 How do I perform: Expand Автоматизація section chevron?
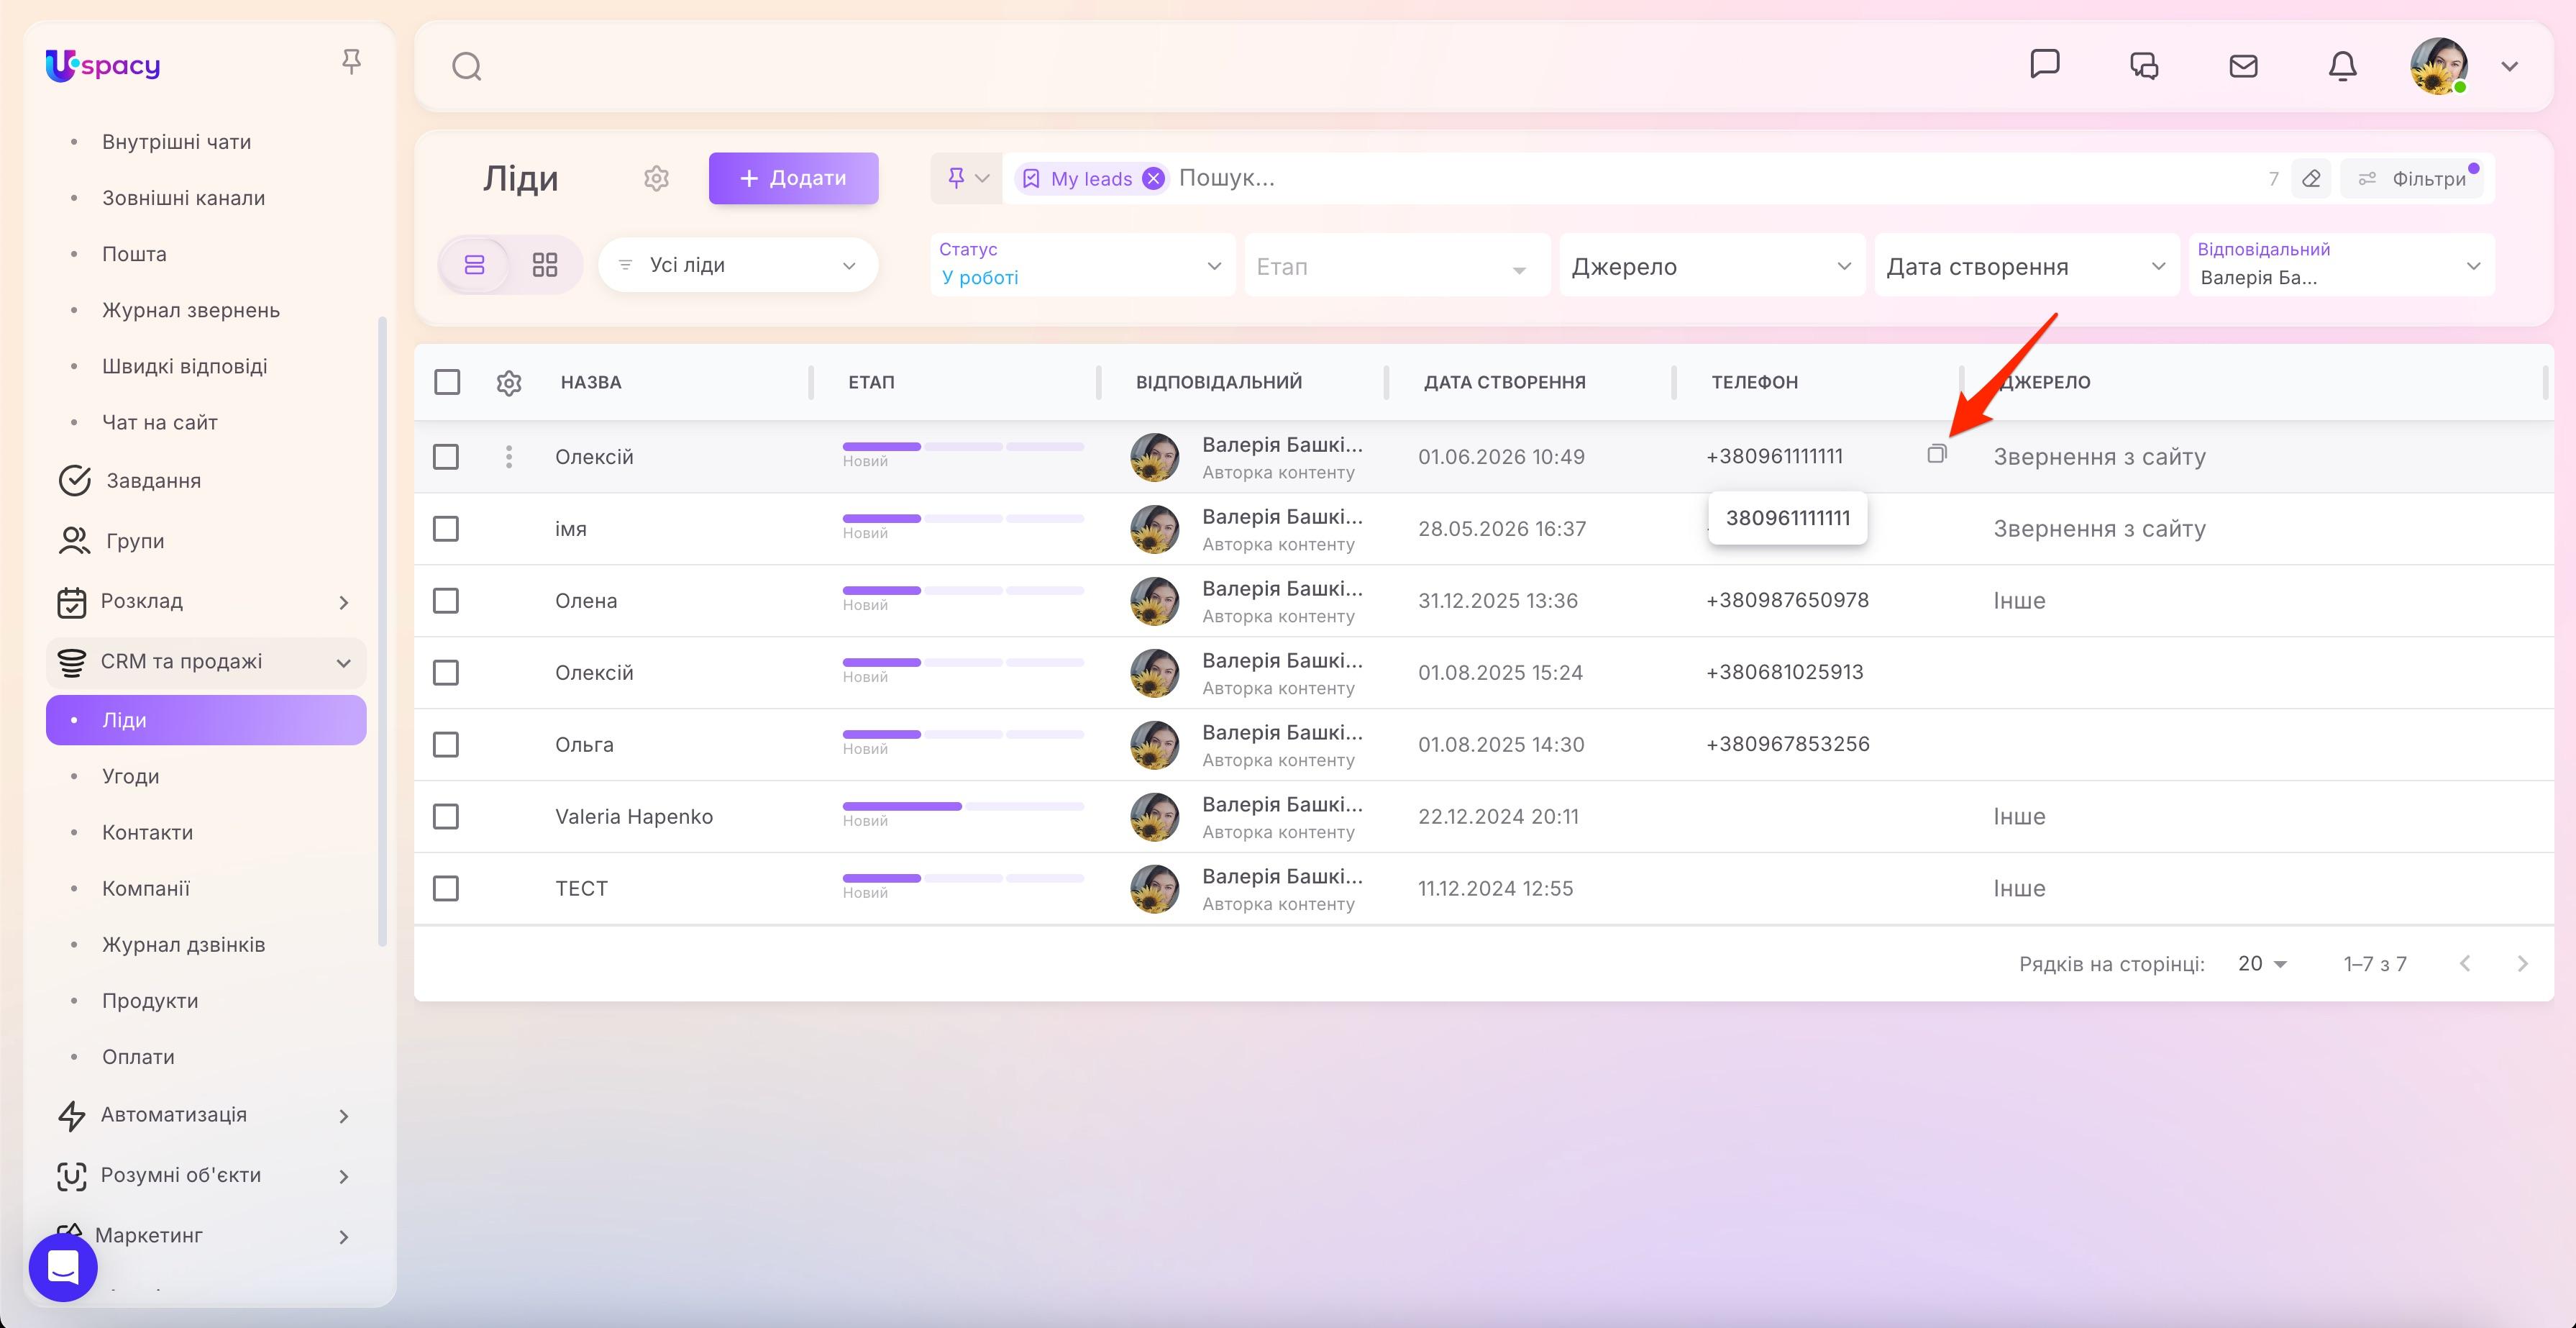pos(344,1116)
